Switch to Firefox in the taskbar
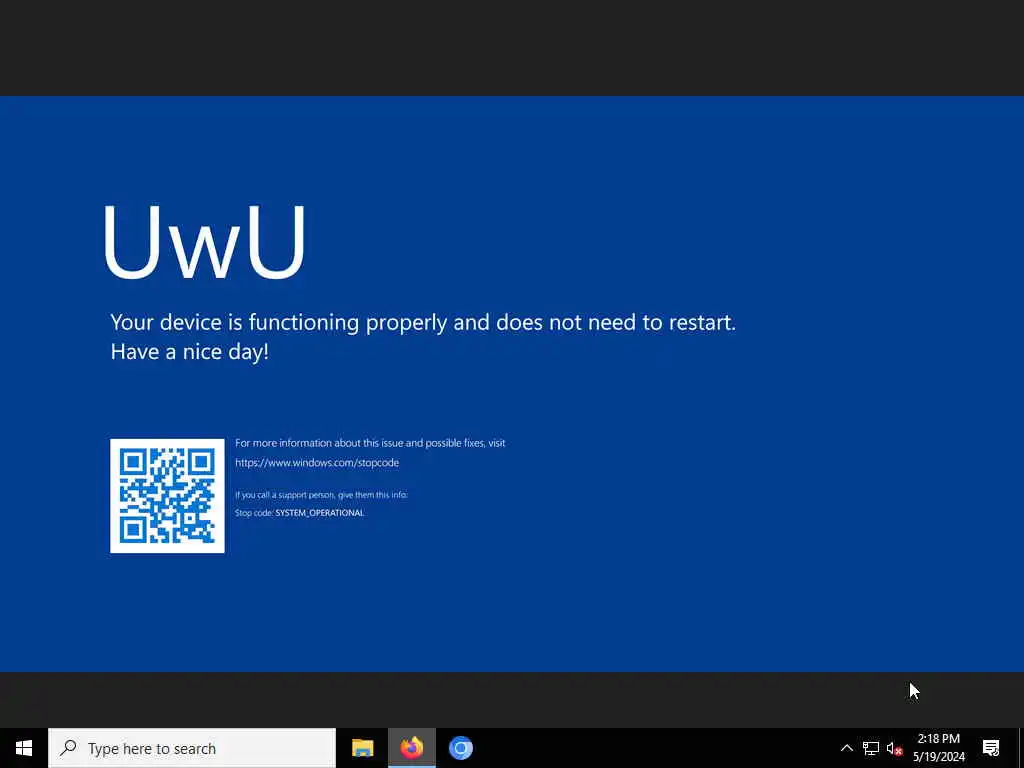The width and height of the screenshot is (1024, 768). [x=411, y=748]
